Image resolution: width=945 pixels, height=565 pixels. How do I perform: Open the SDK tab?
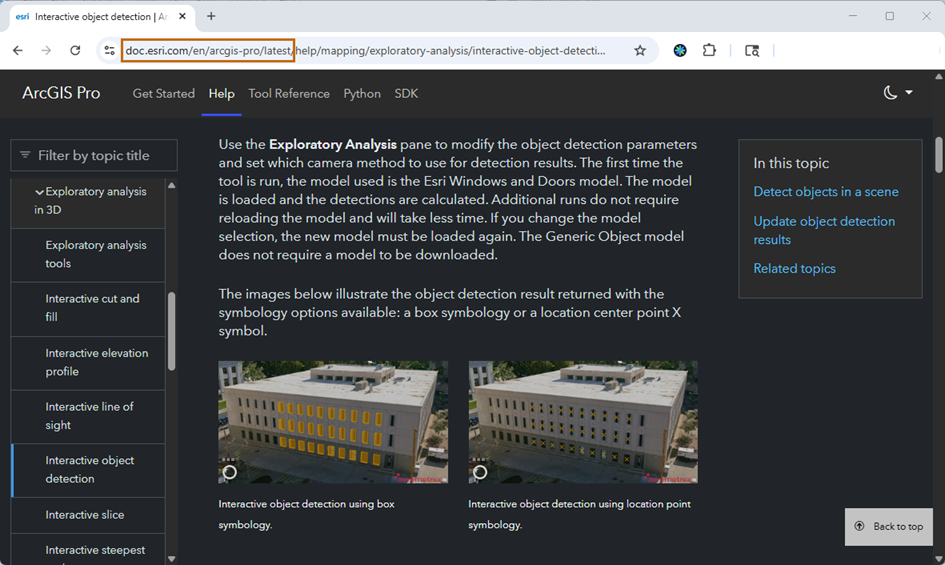[406, 93]
